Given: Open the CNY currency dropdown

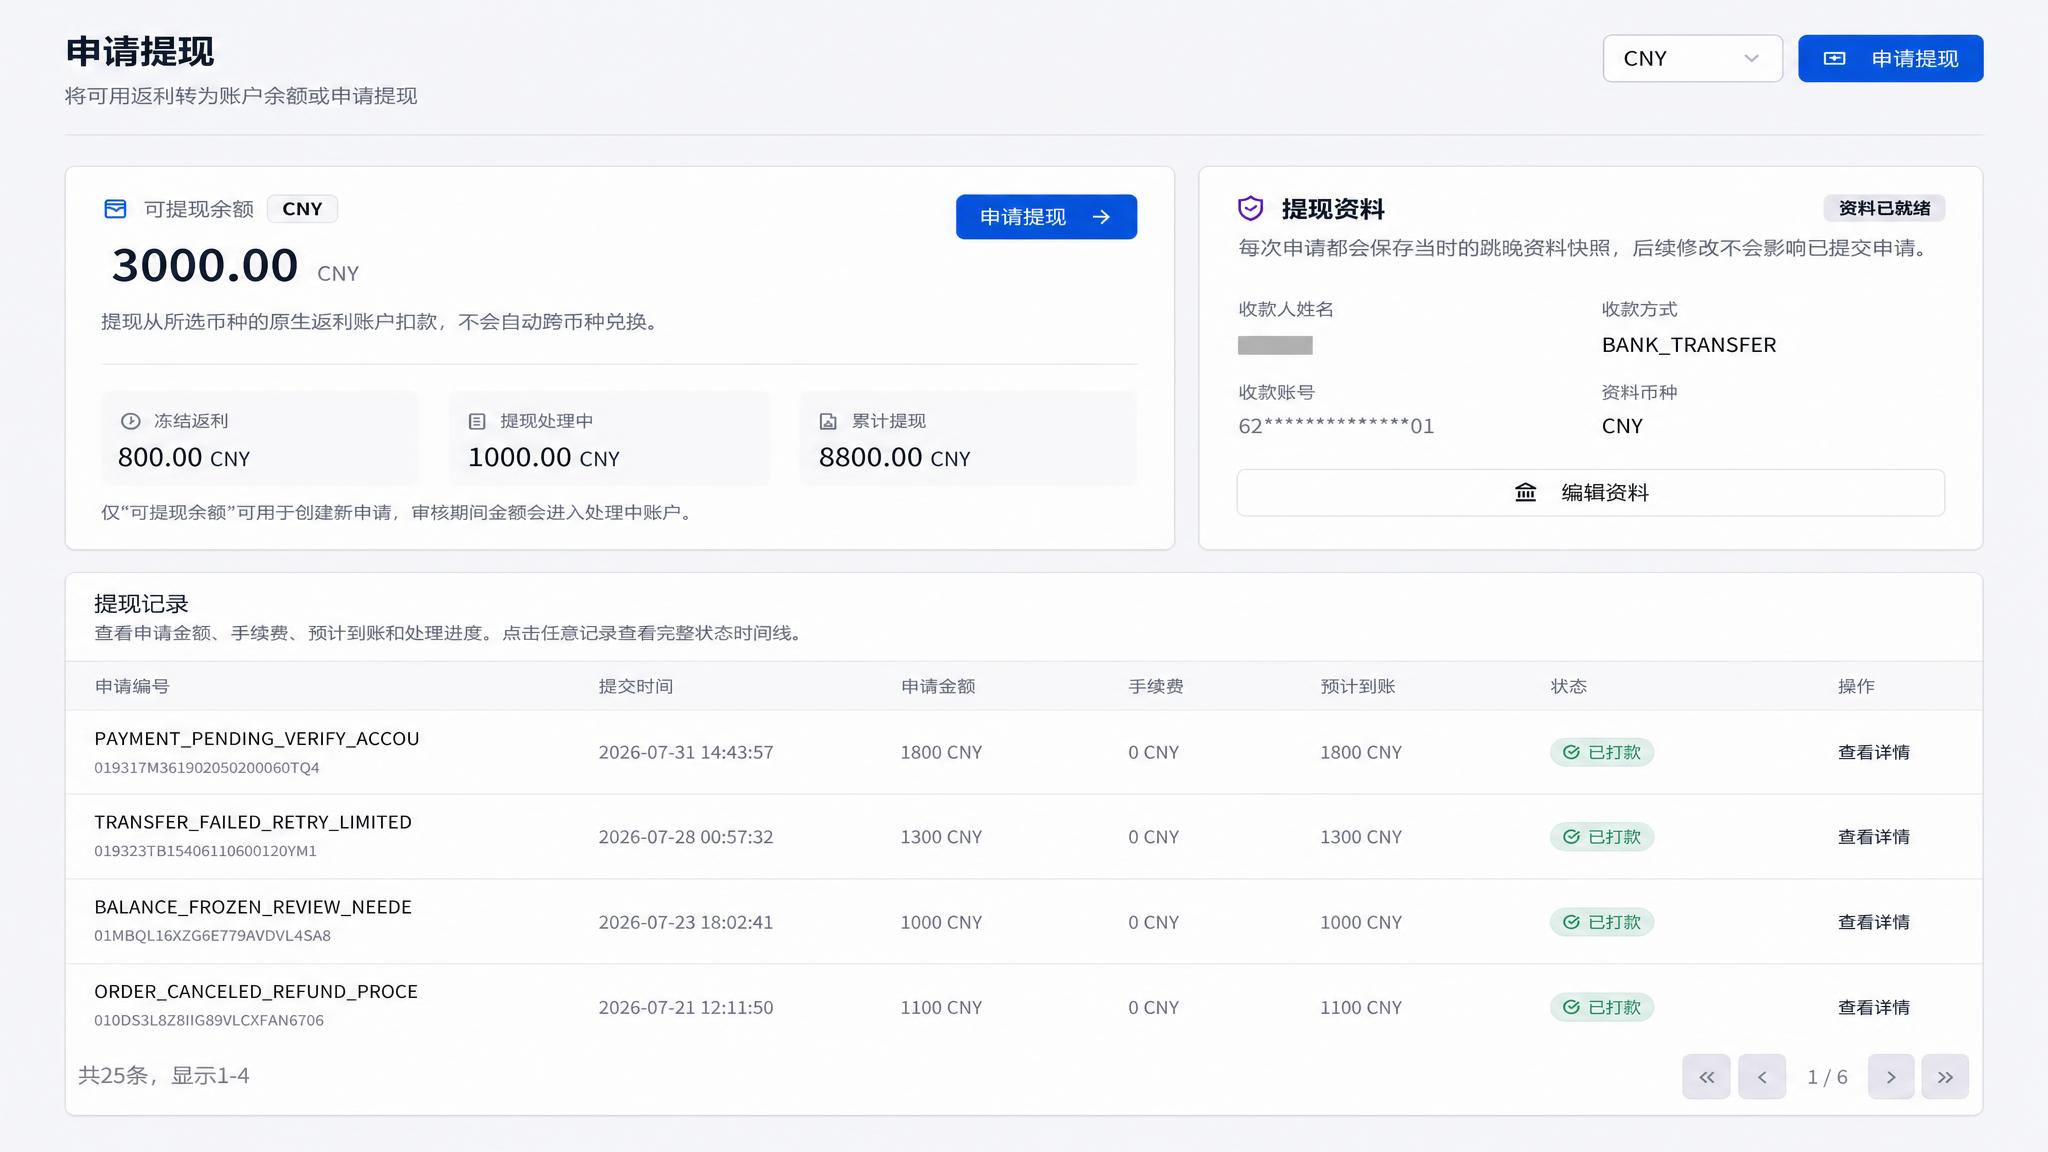Looking at the screenshot, I should (1692, 58).
